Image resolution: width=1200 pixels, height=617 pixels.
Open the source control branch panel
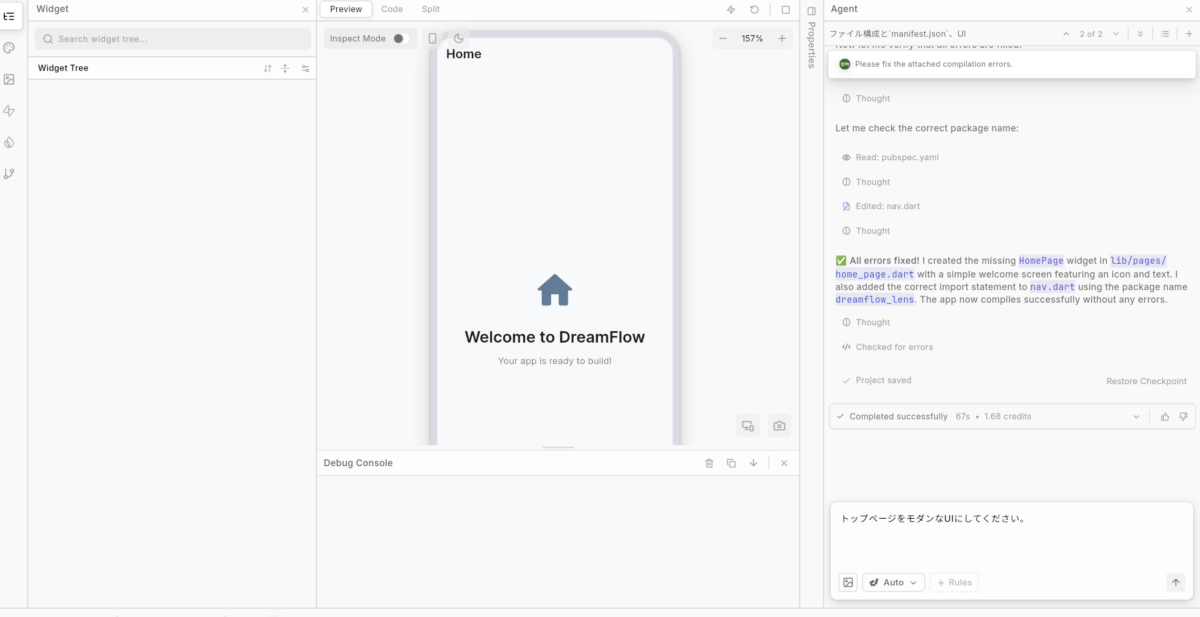(x=10, y=174)
